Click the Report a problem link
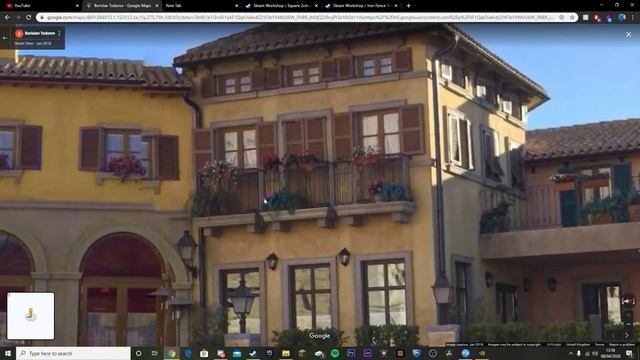The height and width of the screenshot is (360, 640). [x=622, y=345]
